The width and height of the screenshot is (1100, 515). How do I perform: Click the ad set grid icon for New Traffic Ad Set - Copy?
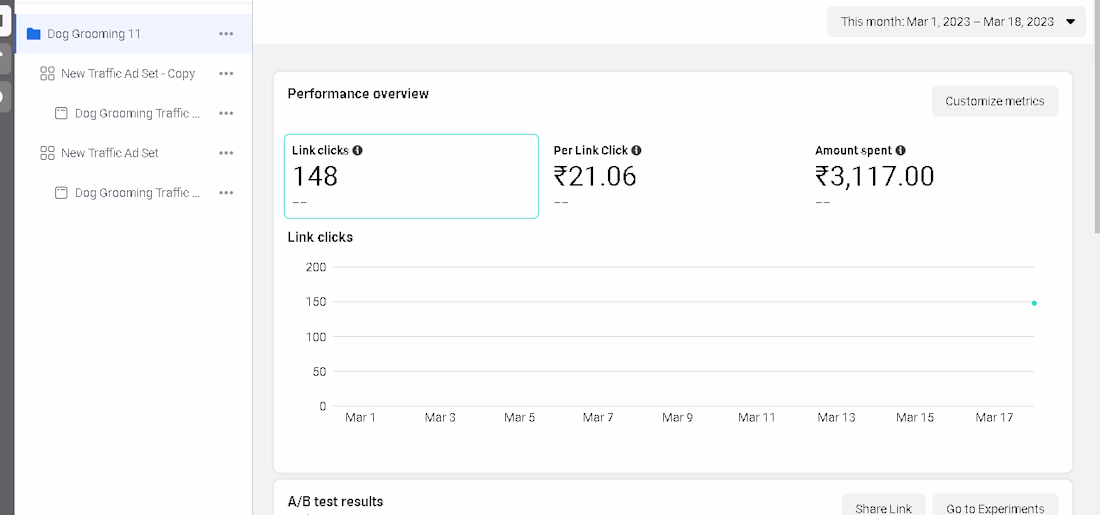click(47, 74)
